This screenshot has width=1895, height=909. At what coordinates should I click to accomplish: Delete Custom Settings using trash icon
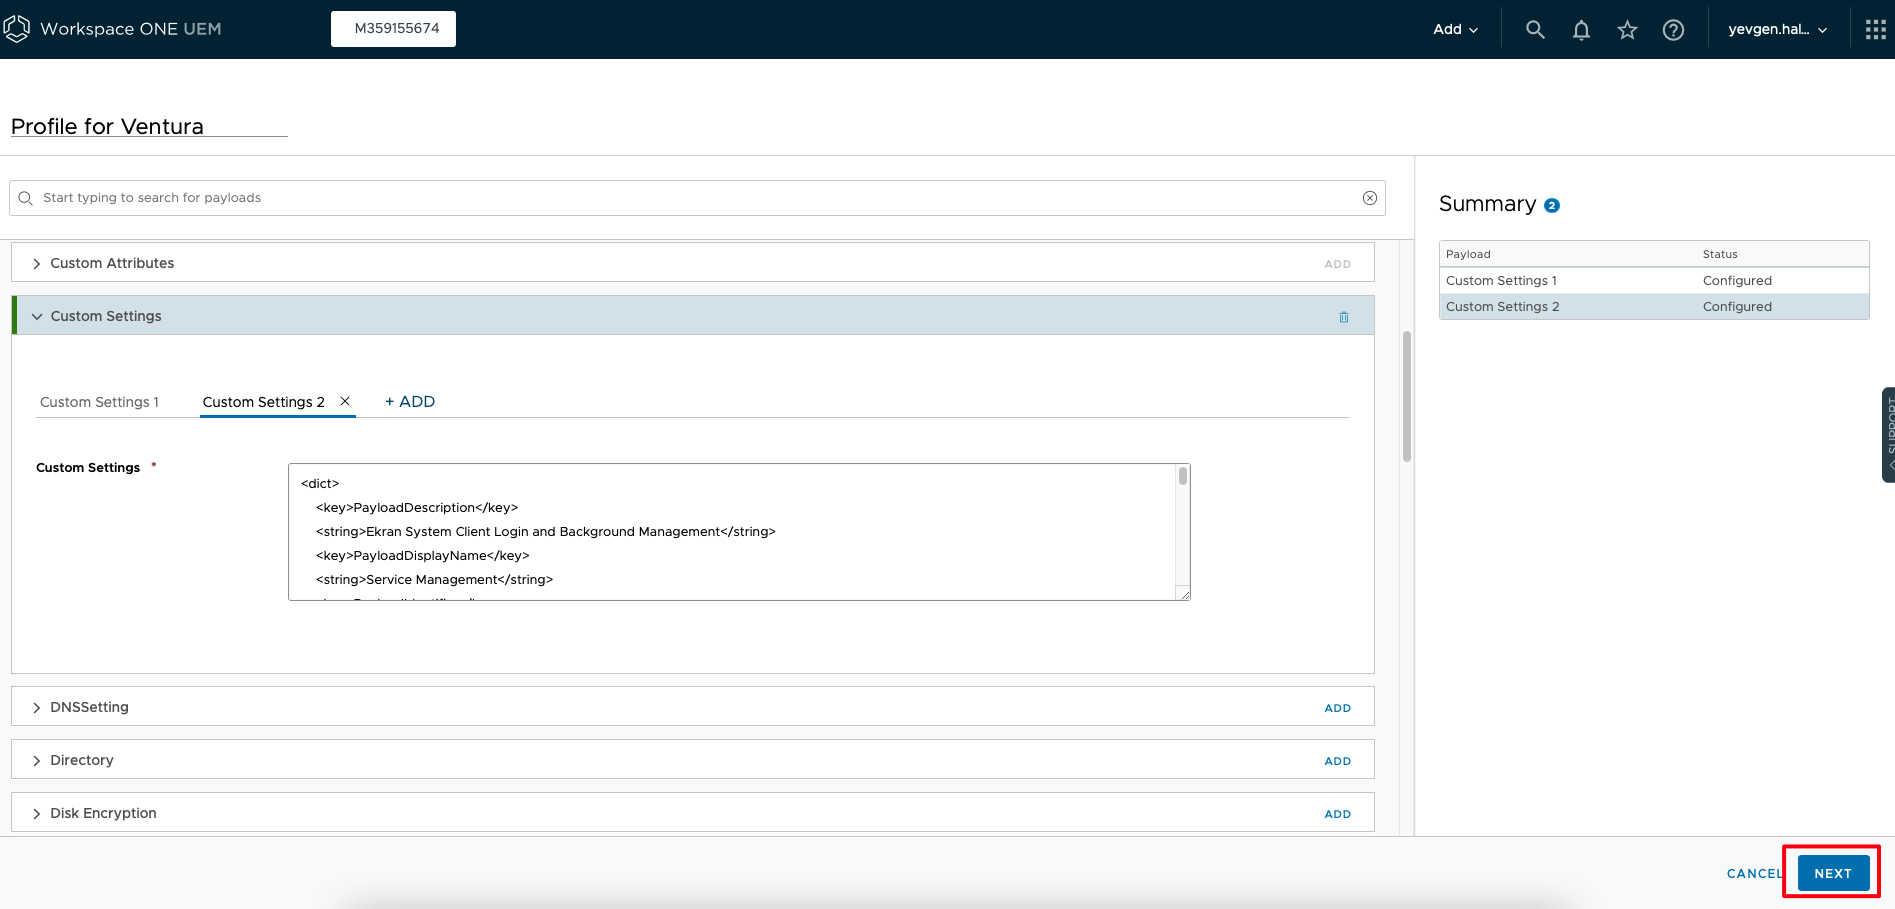pyautogui.click(x=1343, y=317)
